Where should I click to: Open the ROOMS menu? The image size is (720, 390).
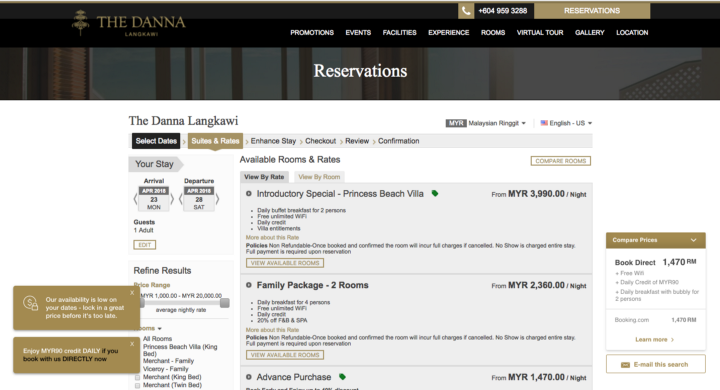[493, 33]
